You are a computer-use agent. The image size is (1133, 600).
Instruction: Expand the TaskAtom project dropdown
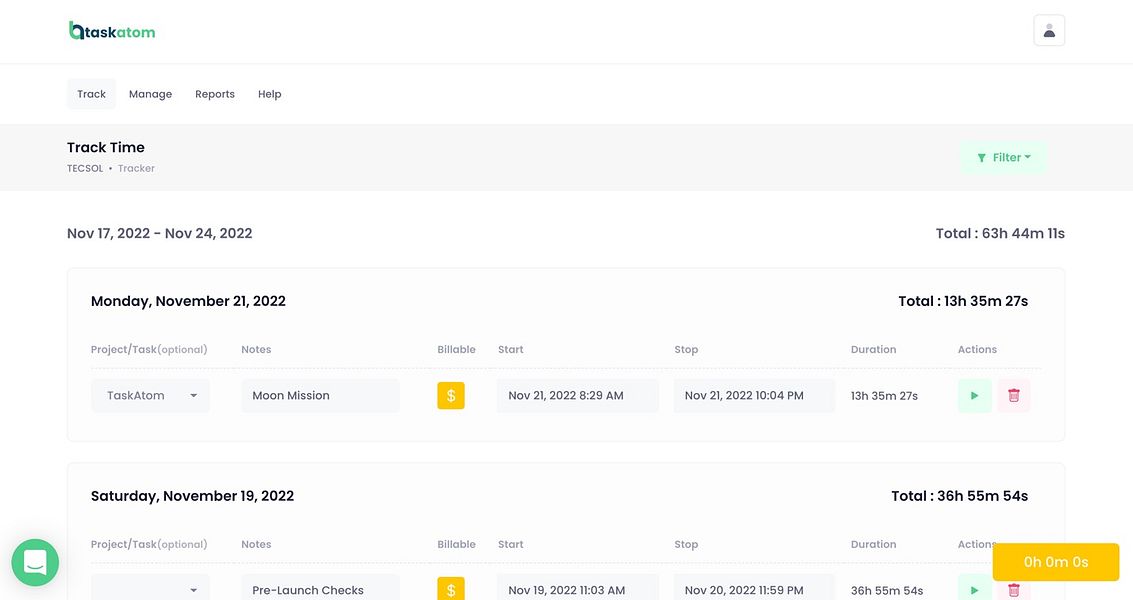(x=150, y=395)
